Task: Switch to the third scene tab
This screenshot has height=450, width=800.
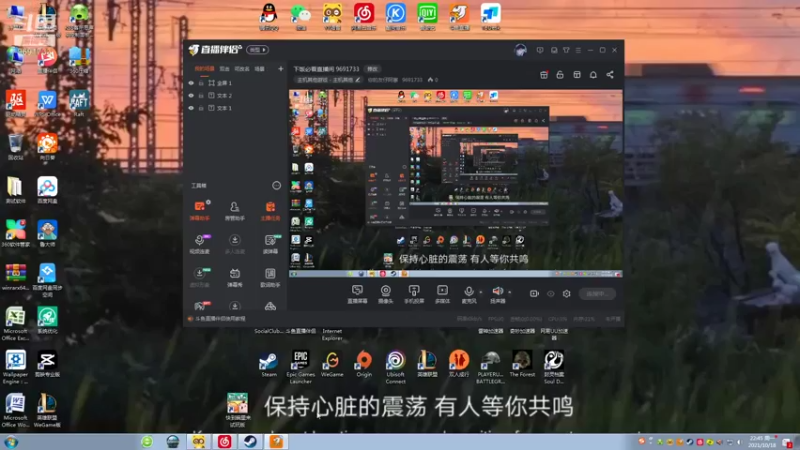Action: point(242,69)
